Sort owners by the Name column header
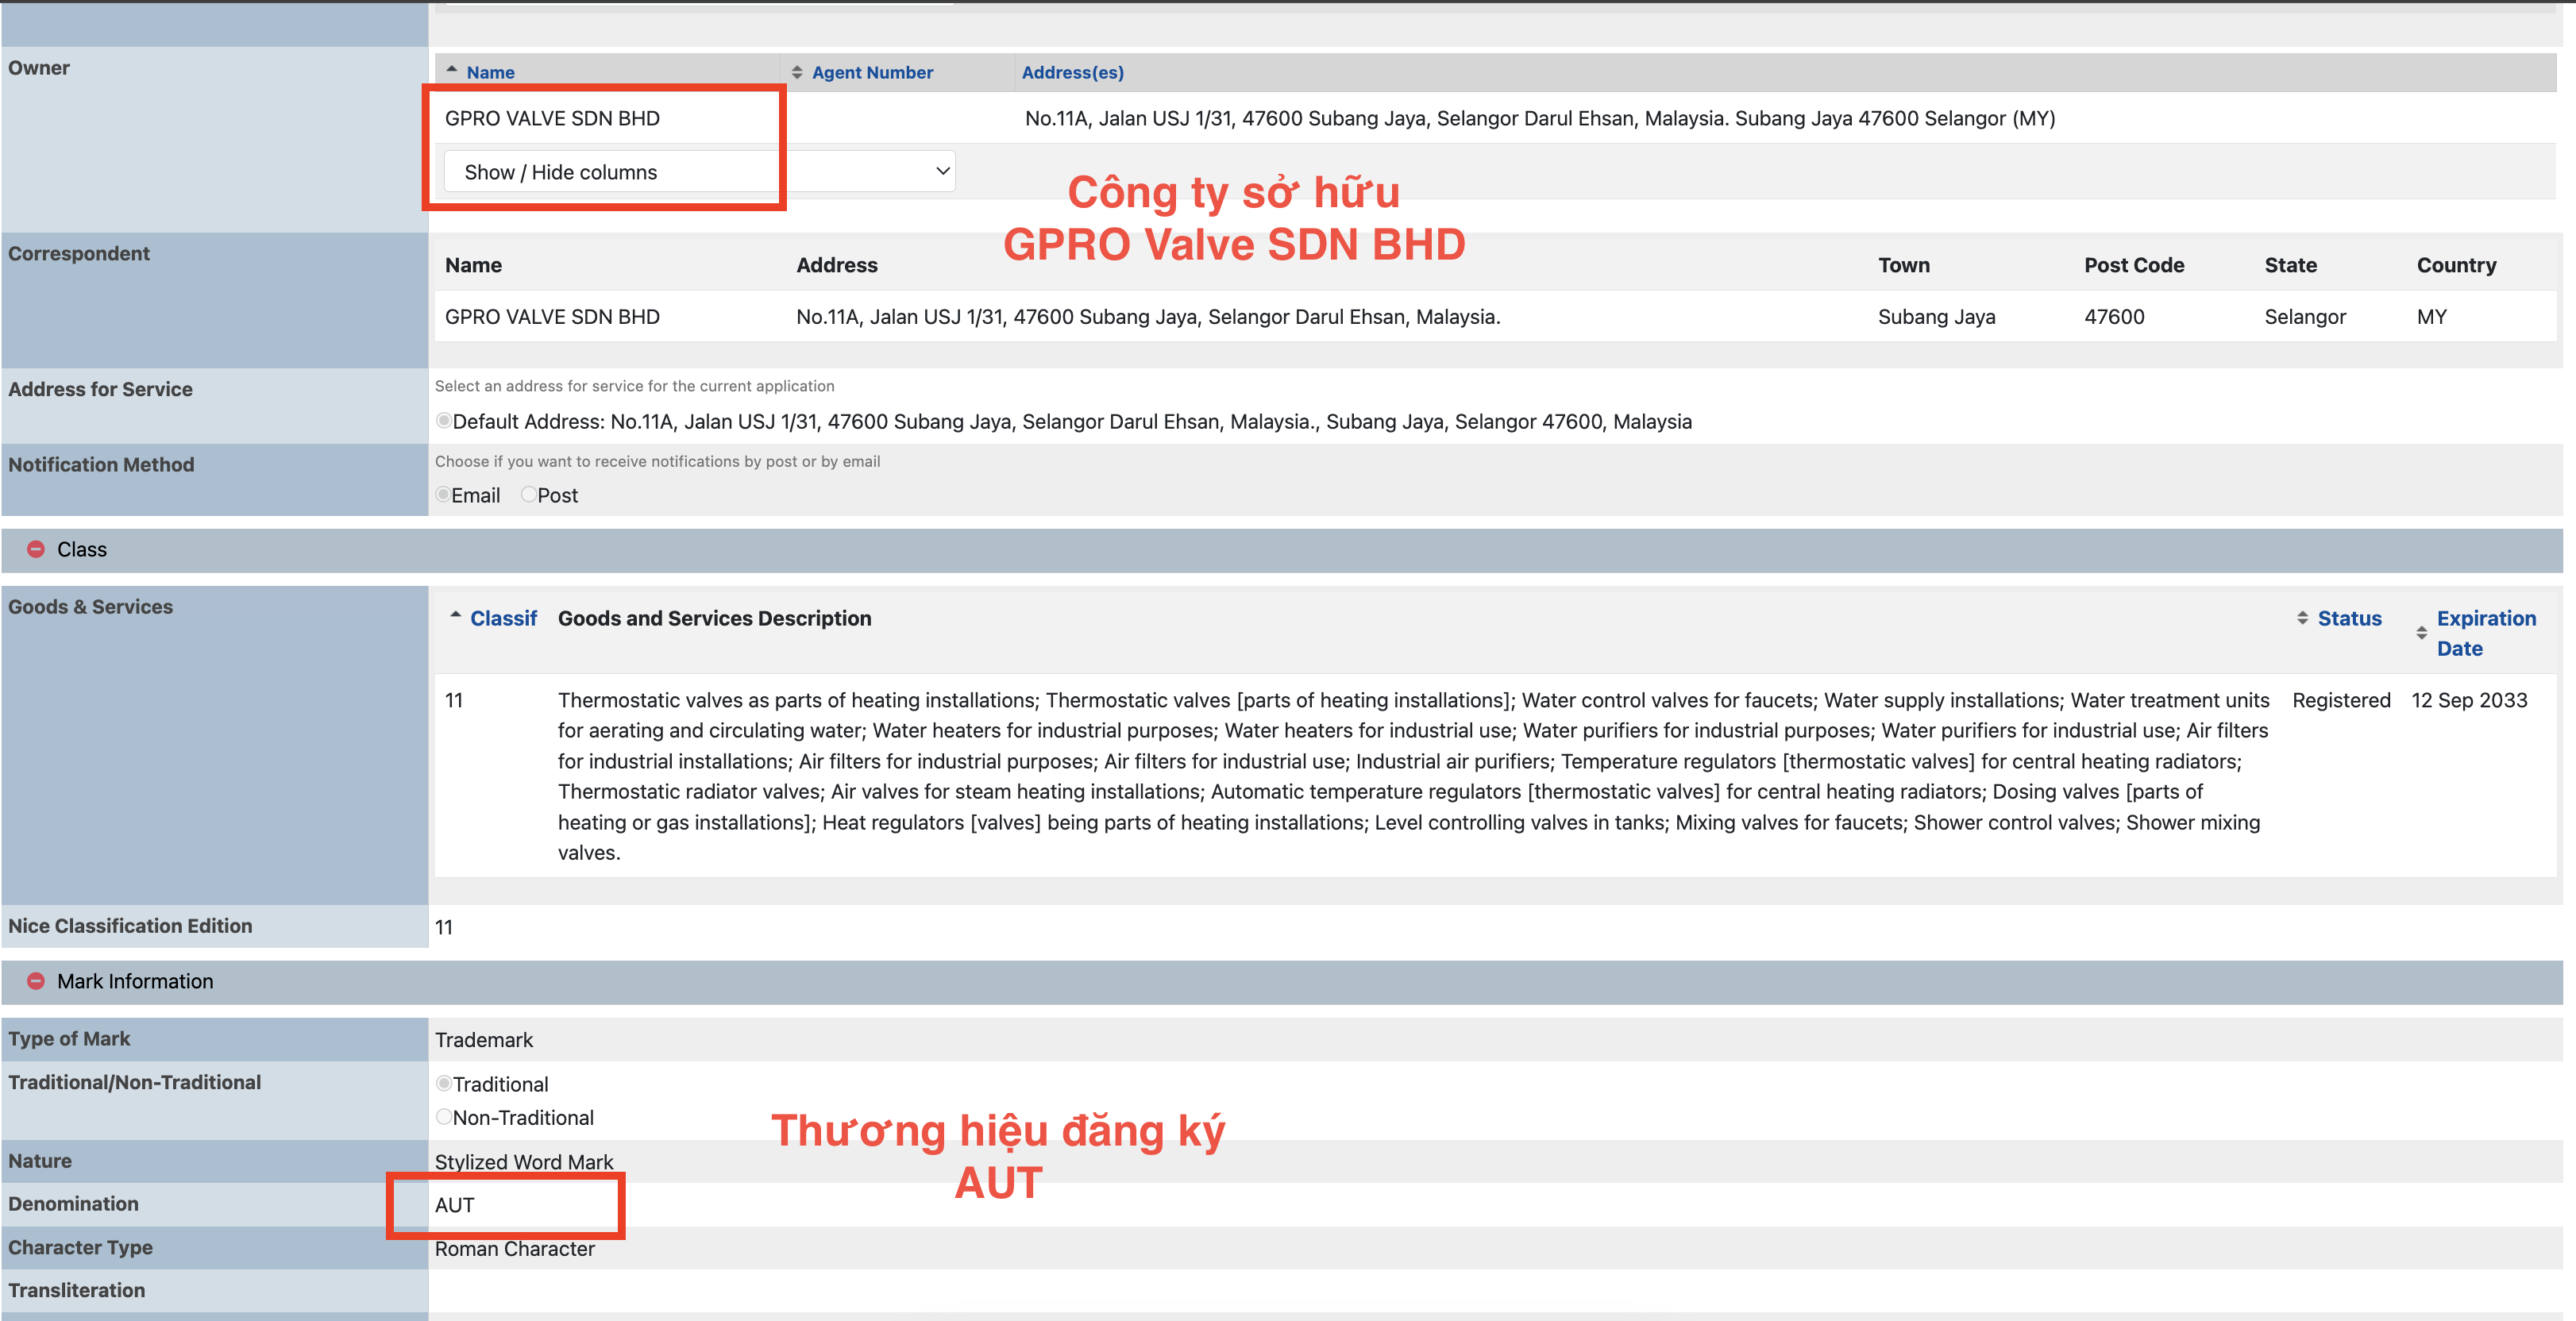2576x1321 pixels. click(490, 72)
